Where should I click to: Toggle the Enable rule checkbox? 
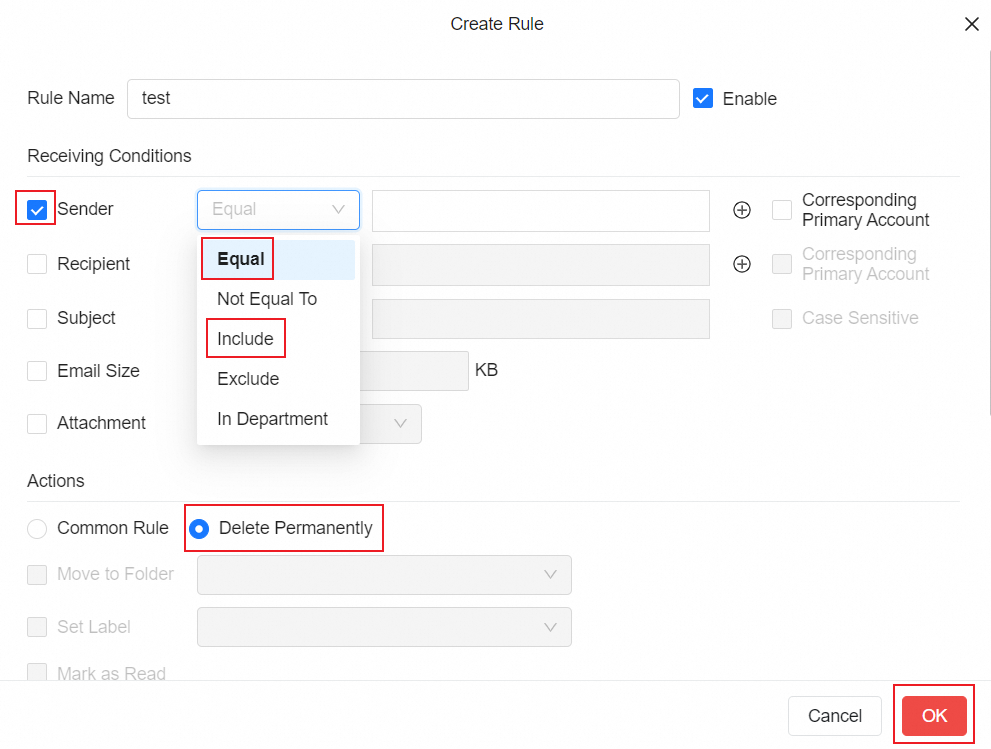point(703,98)
